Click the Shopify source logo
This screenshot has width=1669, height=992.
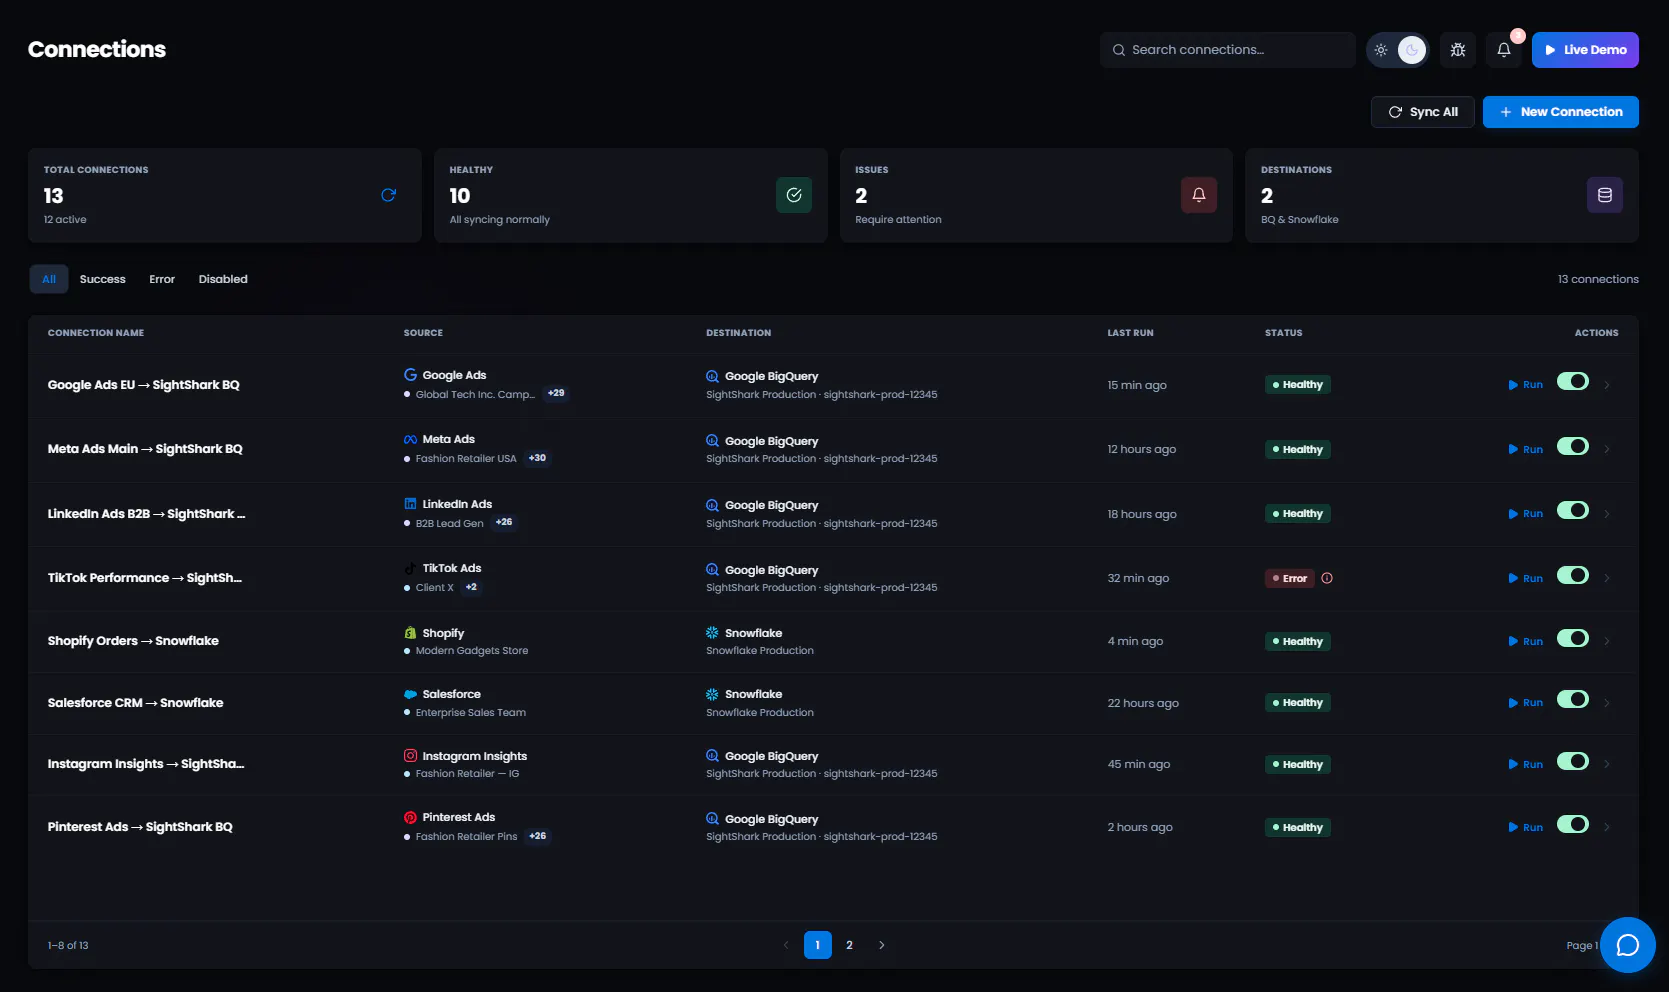pos(410,633)
